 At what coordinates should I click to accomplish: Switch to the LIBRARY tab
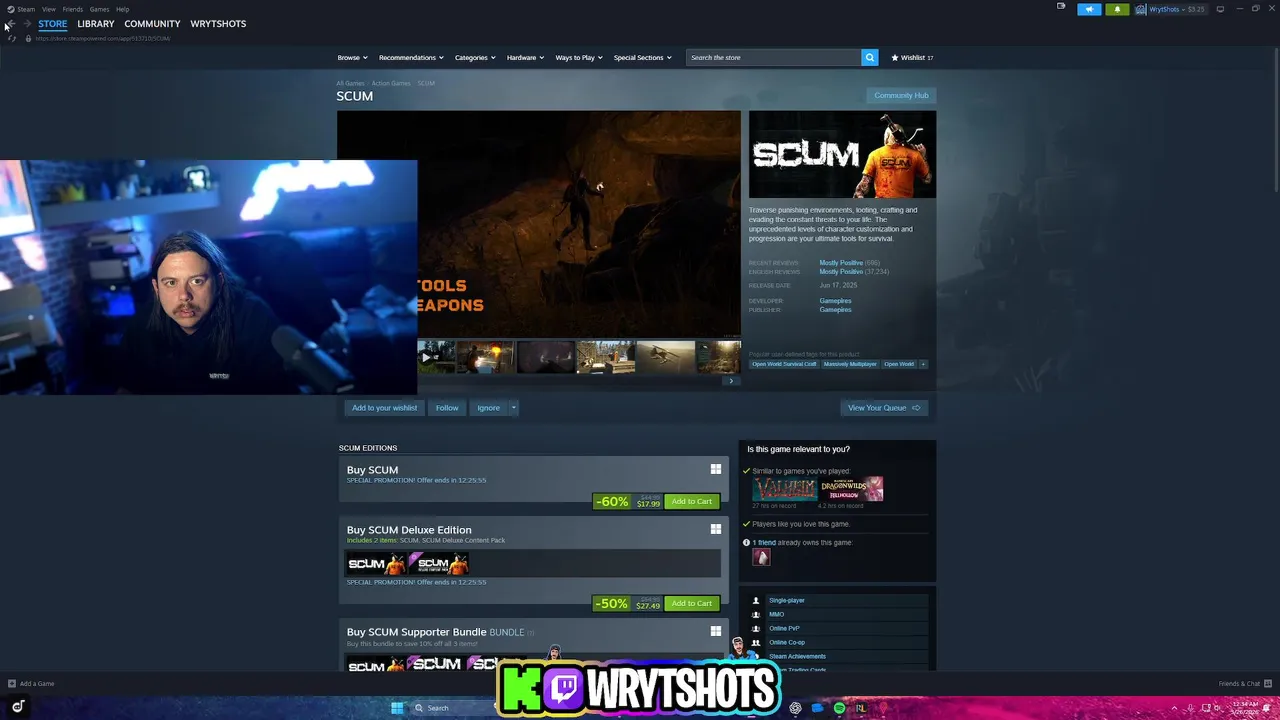pyautogui.click(x=96, y=23)
